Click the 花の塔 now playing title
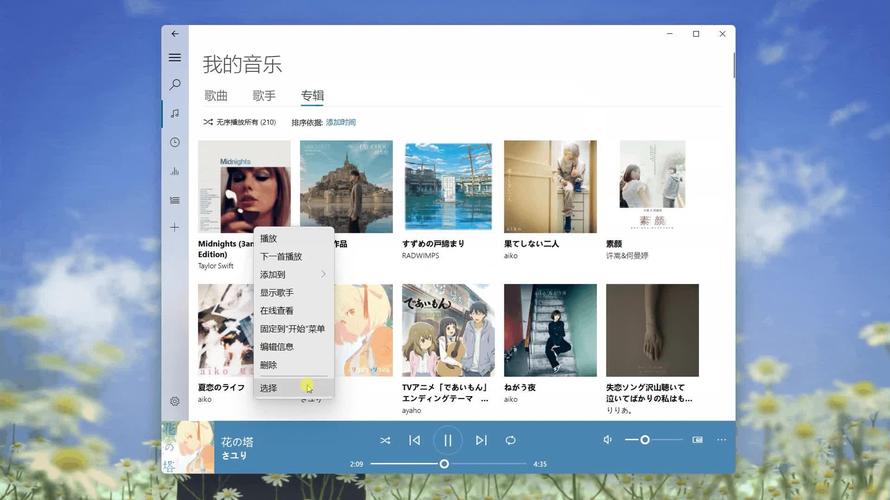890x500 pixels. 237,442
